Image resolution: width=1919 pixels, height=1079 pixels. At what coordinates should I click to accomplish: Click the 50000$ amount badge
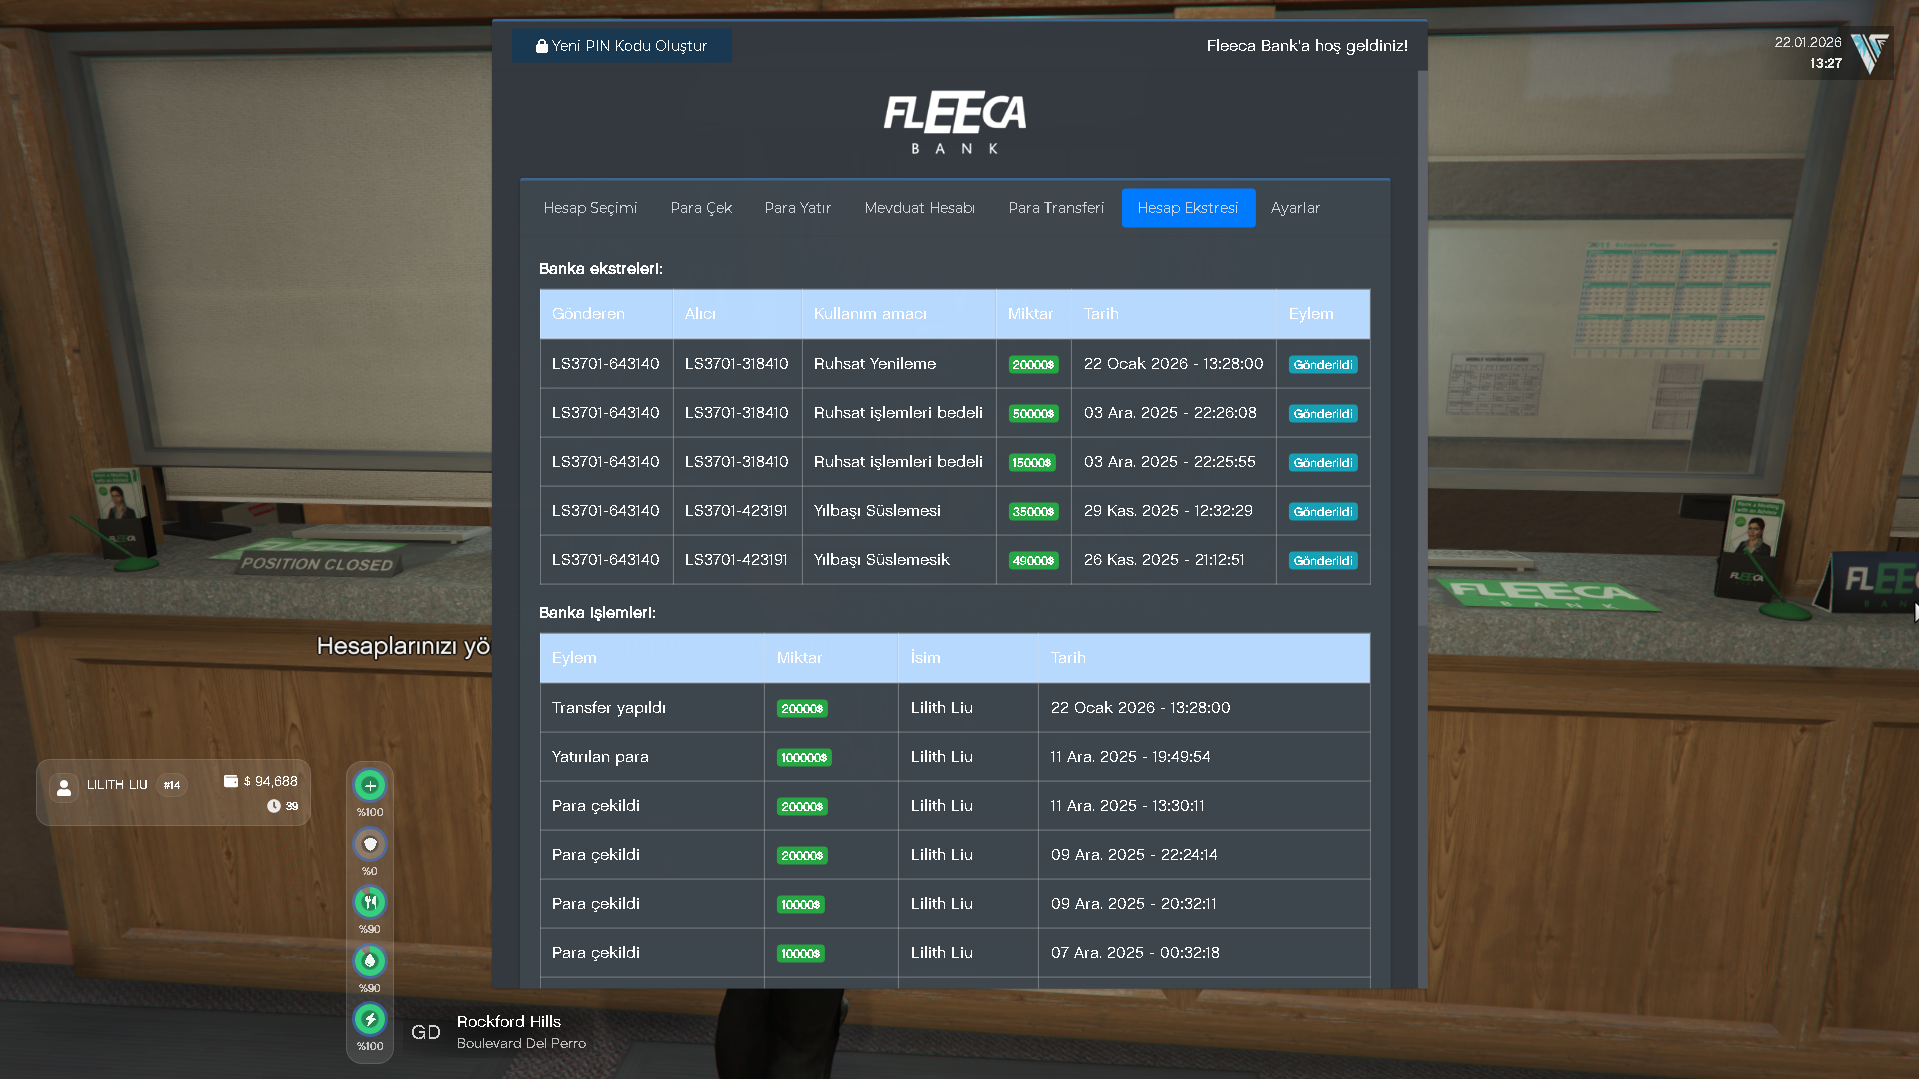1033,414
